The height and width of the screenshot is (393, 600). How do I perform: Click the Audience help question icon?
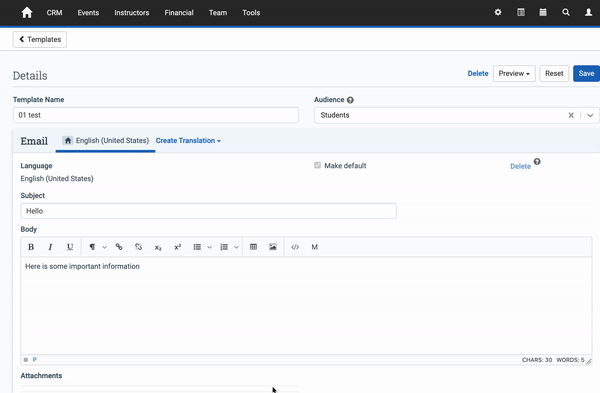coord(350,100)
